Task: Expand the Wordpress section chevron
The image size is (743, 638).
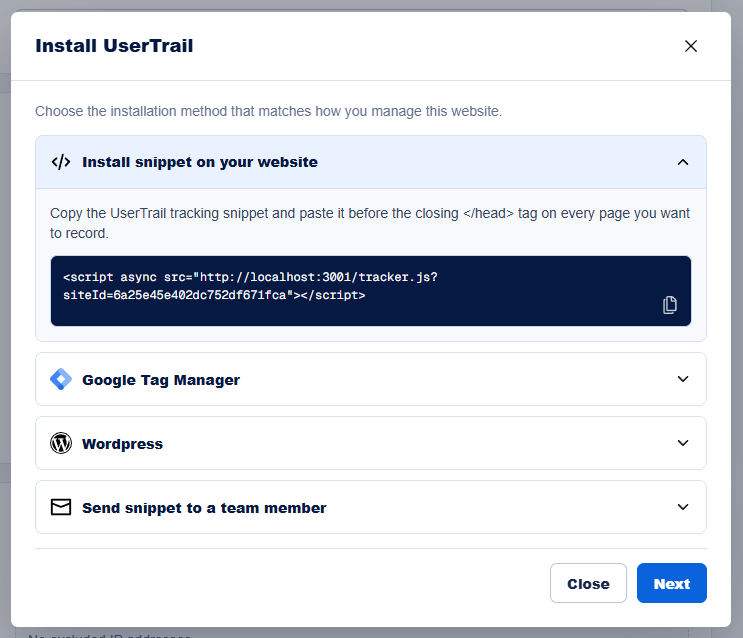Action: click(x=683, y=443)
